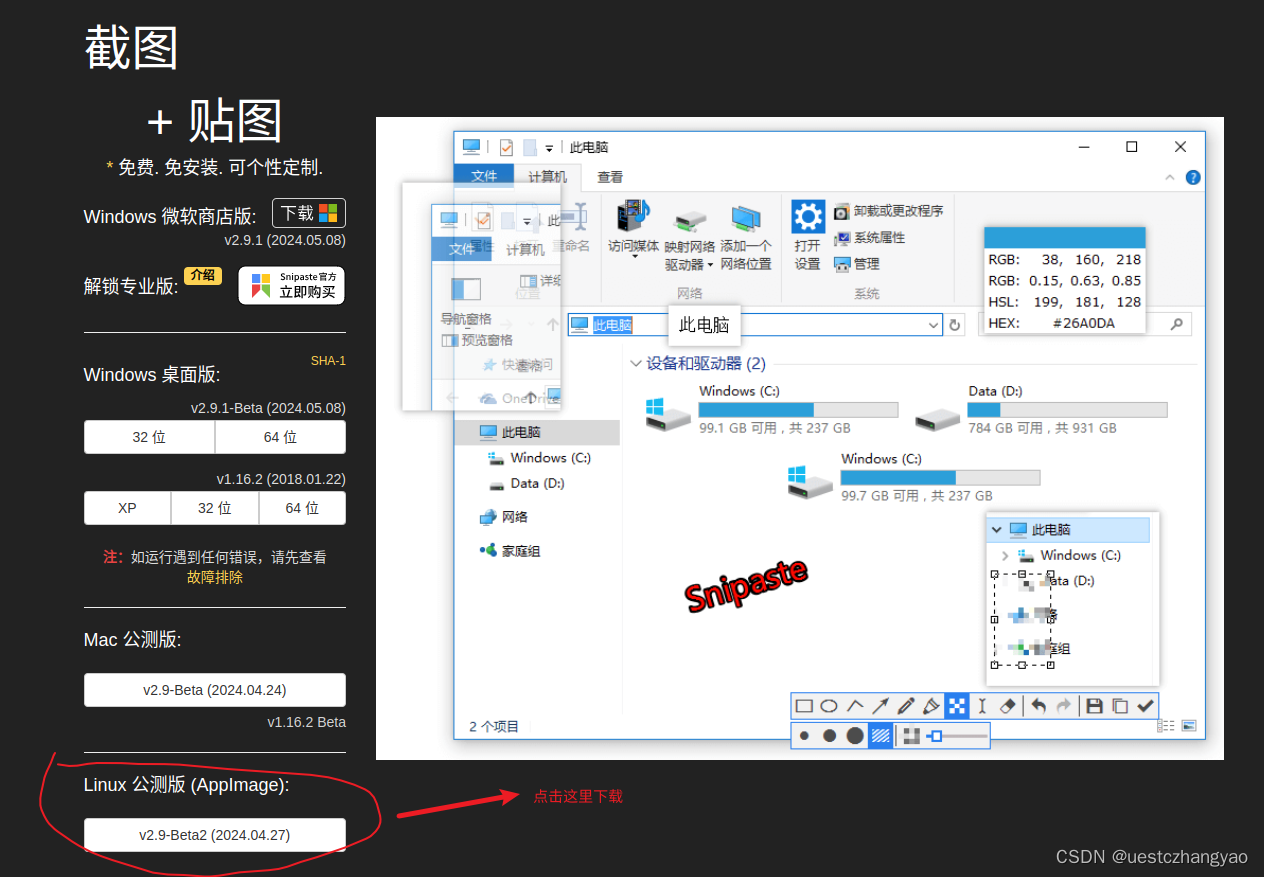The height and width of the screenshot is (877, 1264).
Task: Adjust the mosaic intensity slider handle
Action: tap(935, 736)
